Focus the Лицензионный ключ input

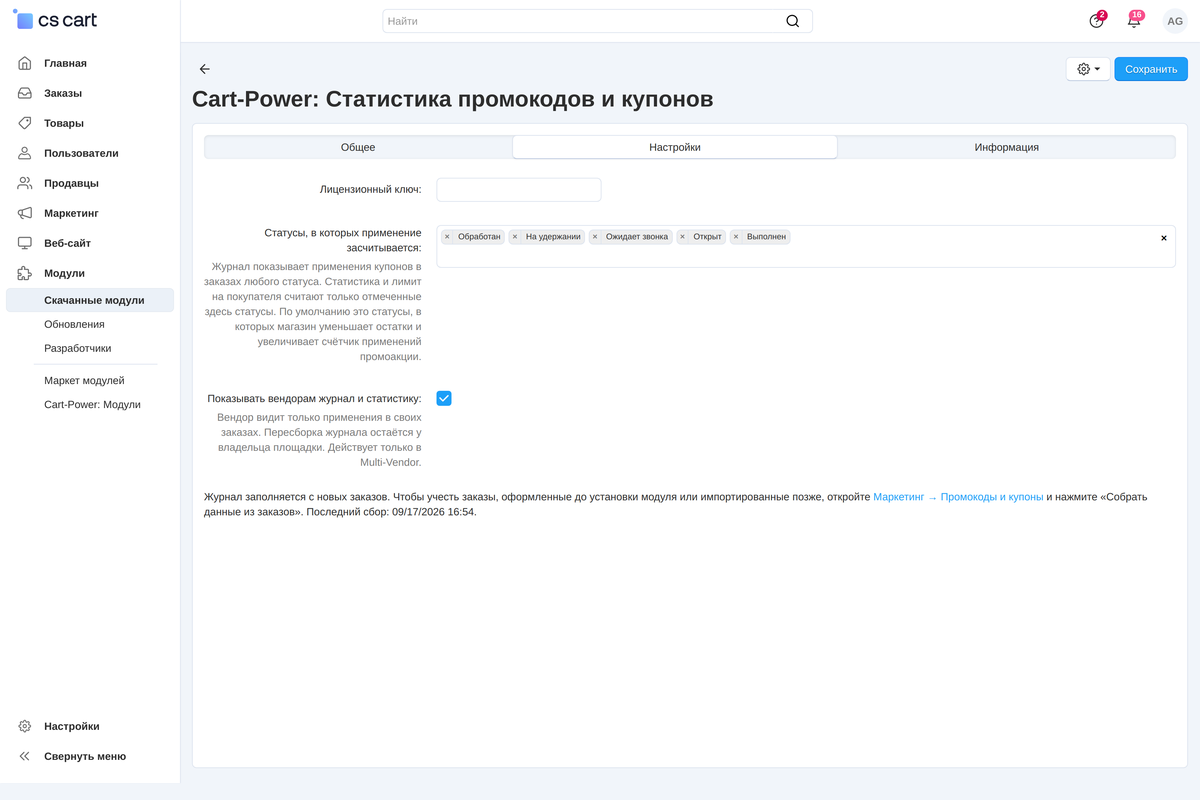[x=519, y=189]
